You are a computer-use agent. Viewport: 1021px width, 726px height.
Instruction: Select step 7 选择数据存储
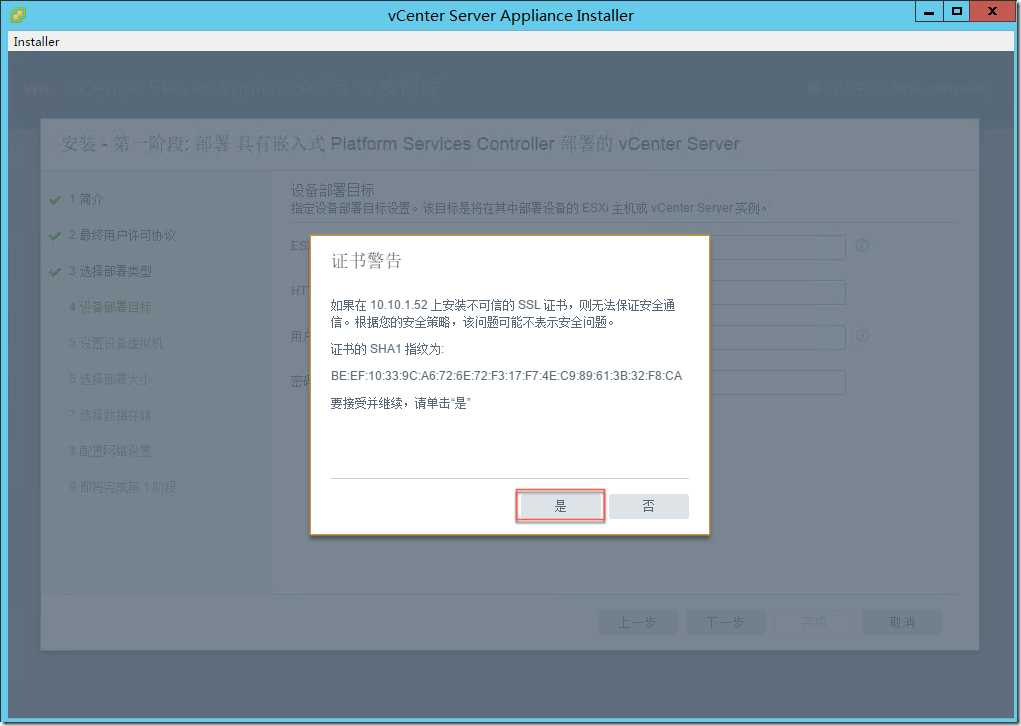[110, 415]
